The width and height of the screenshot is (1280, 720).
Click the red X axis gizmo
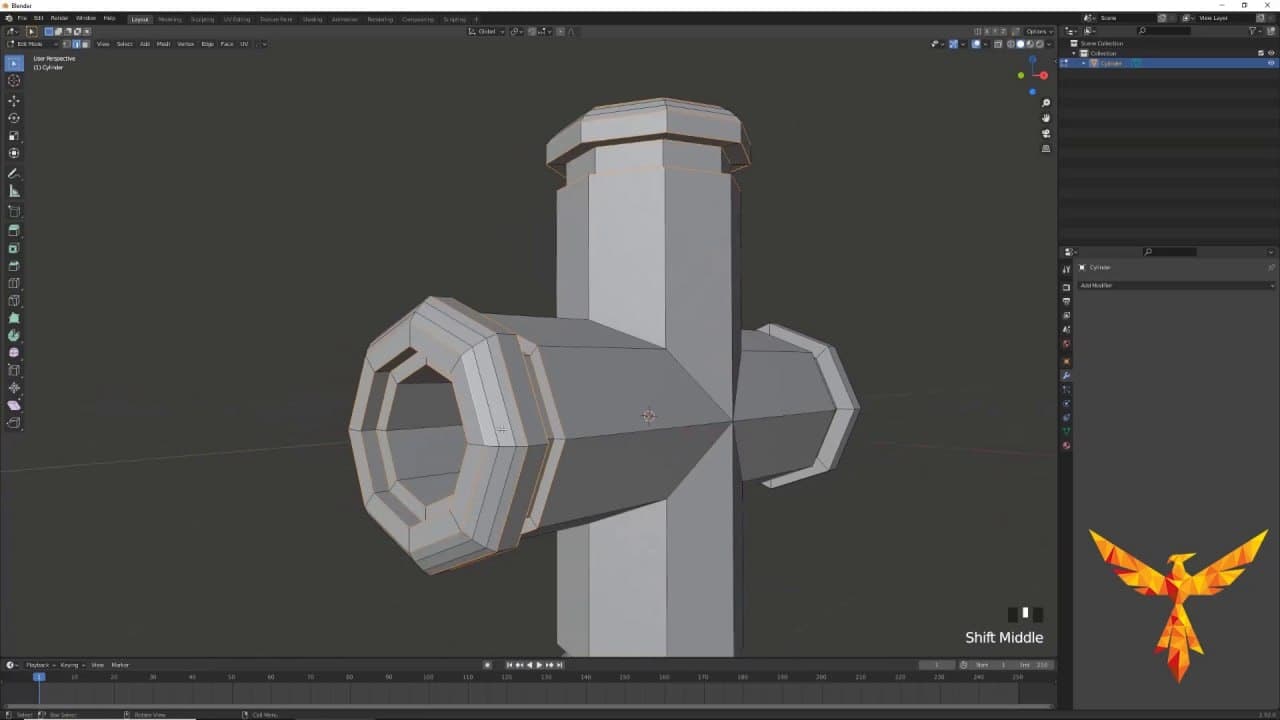pos(1043,75)
